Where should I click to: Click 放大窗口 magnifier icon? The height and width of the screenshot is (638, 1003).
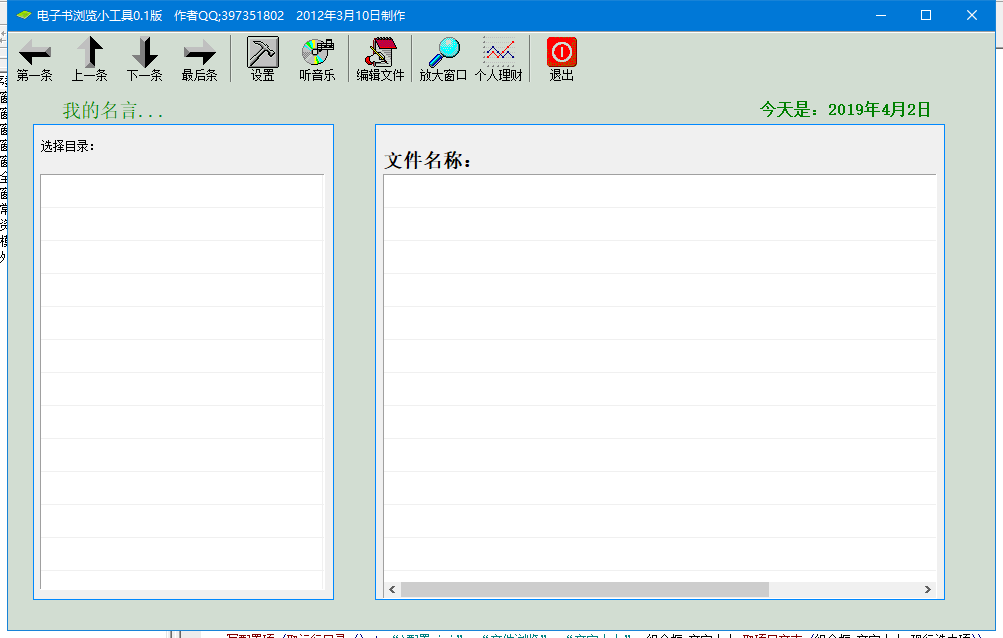click(x=443, y=59)
